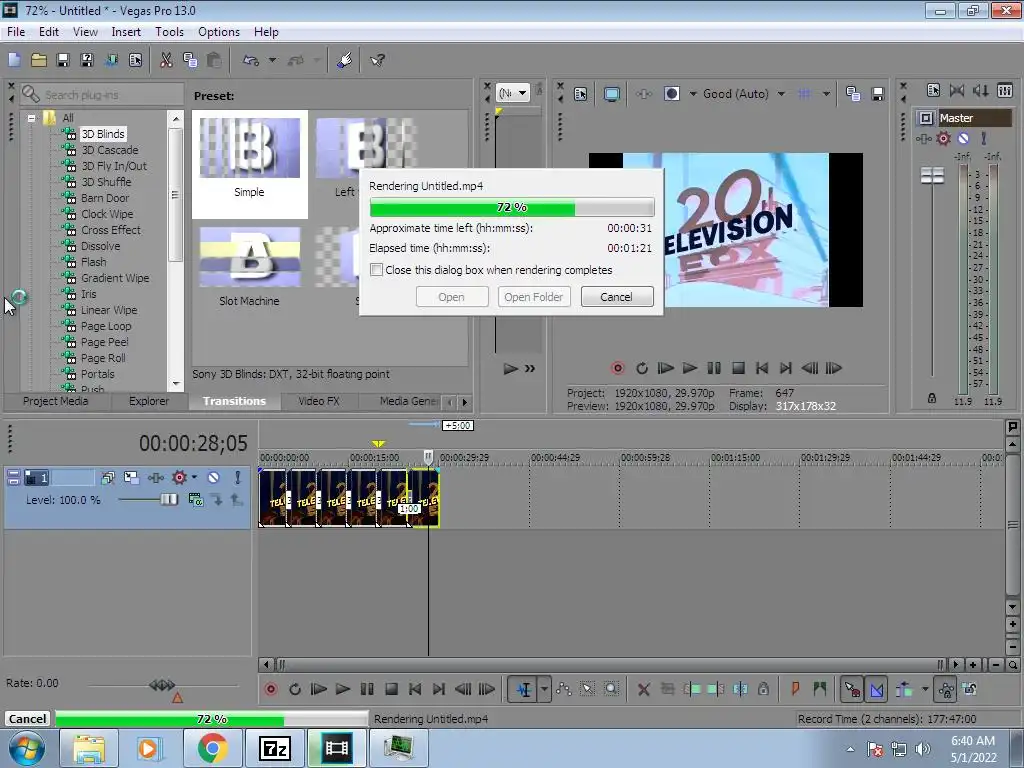Click the Cut scissors icon in the toolbar
Viewport: 1024px width, 768px height.
(166, 60)
